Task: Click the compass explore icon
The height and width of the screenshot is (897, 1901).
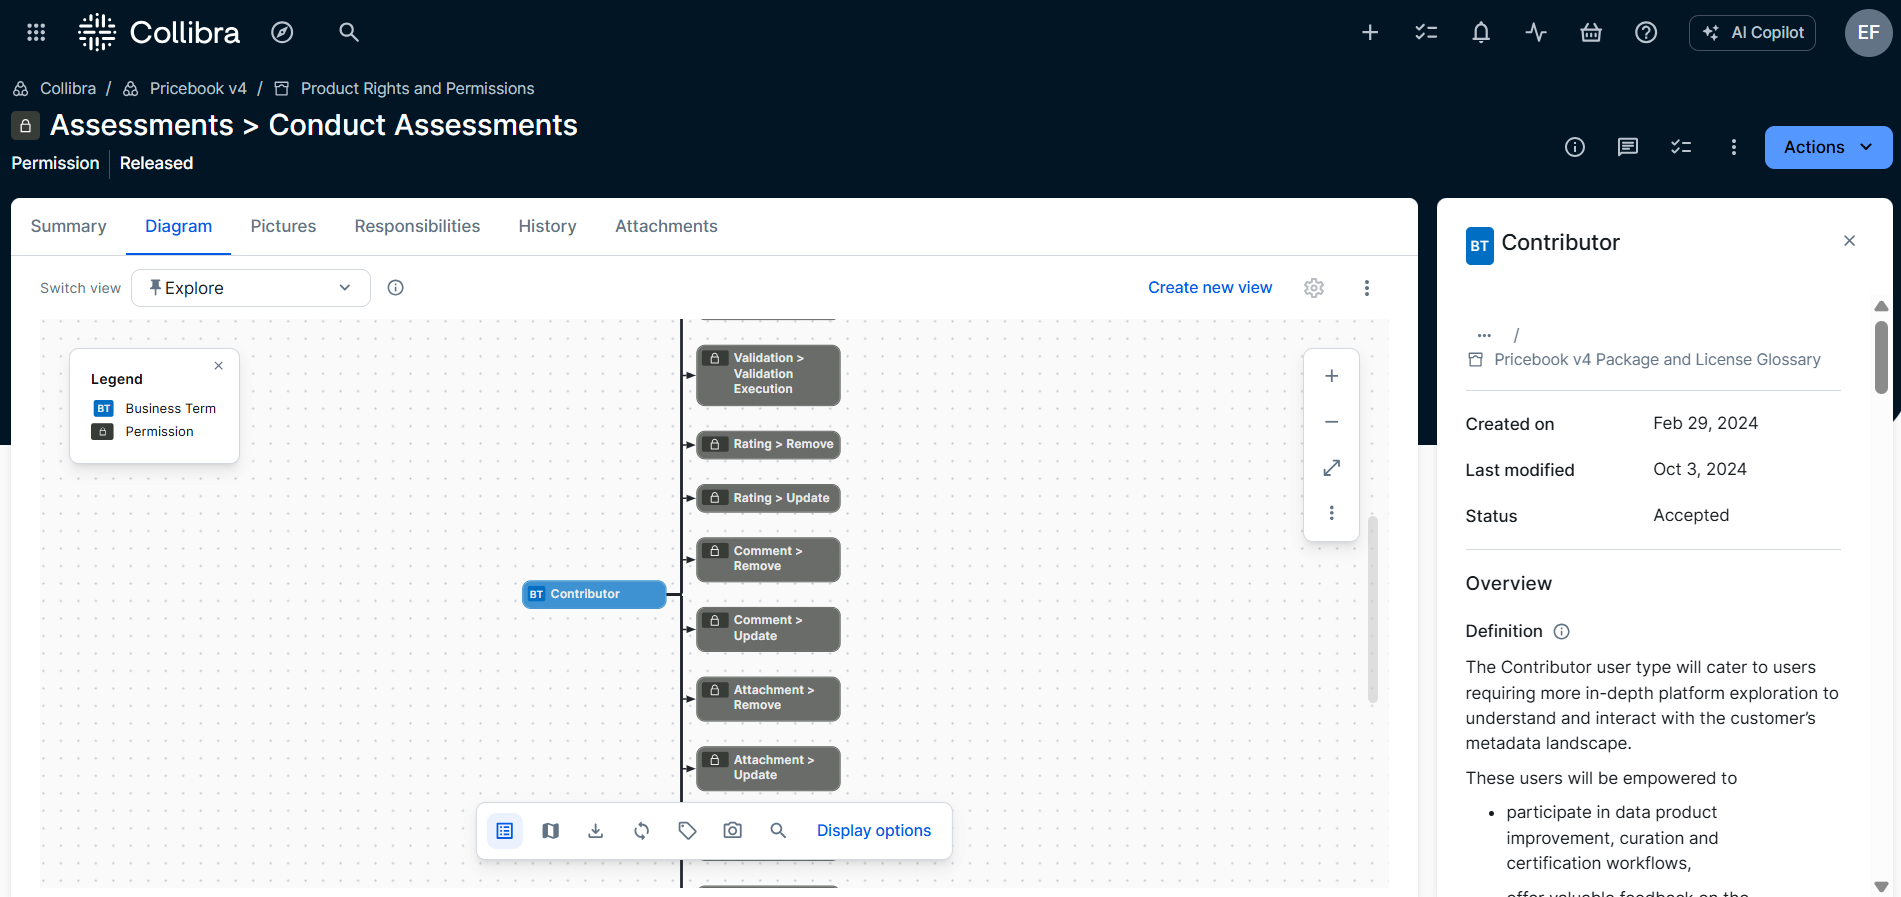Action: 282,32
